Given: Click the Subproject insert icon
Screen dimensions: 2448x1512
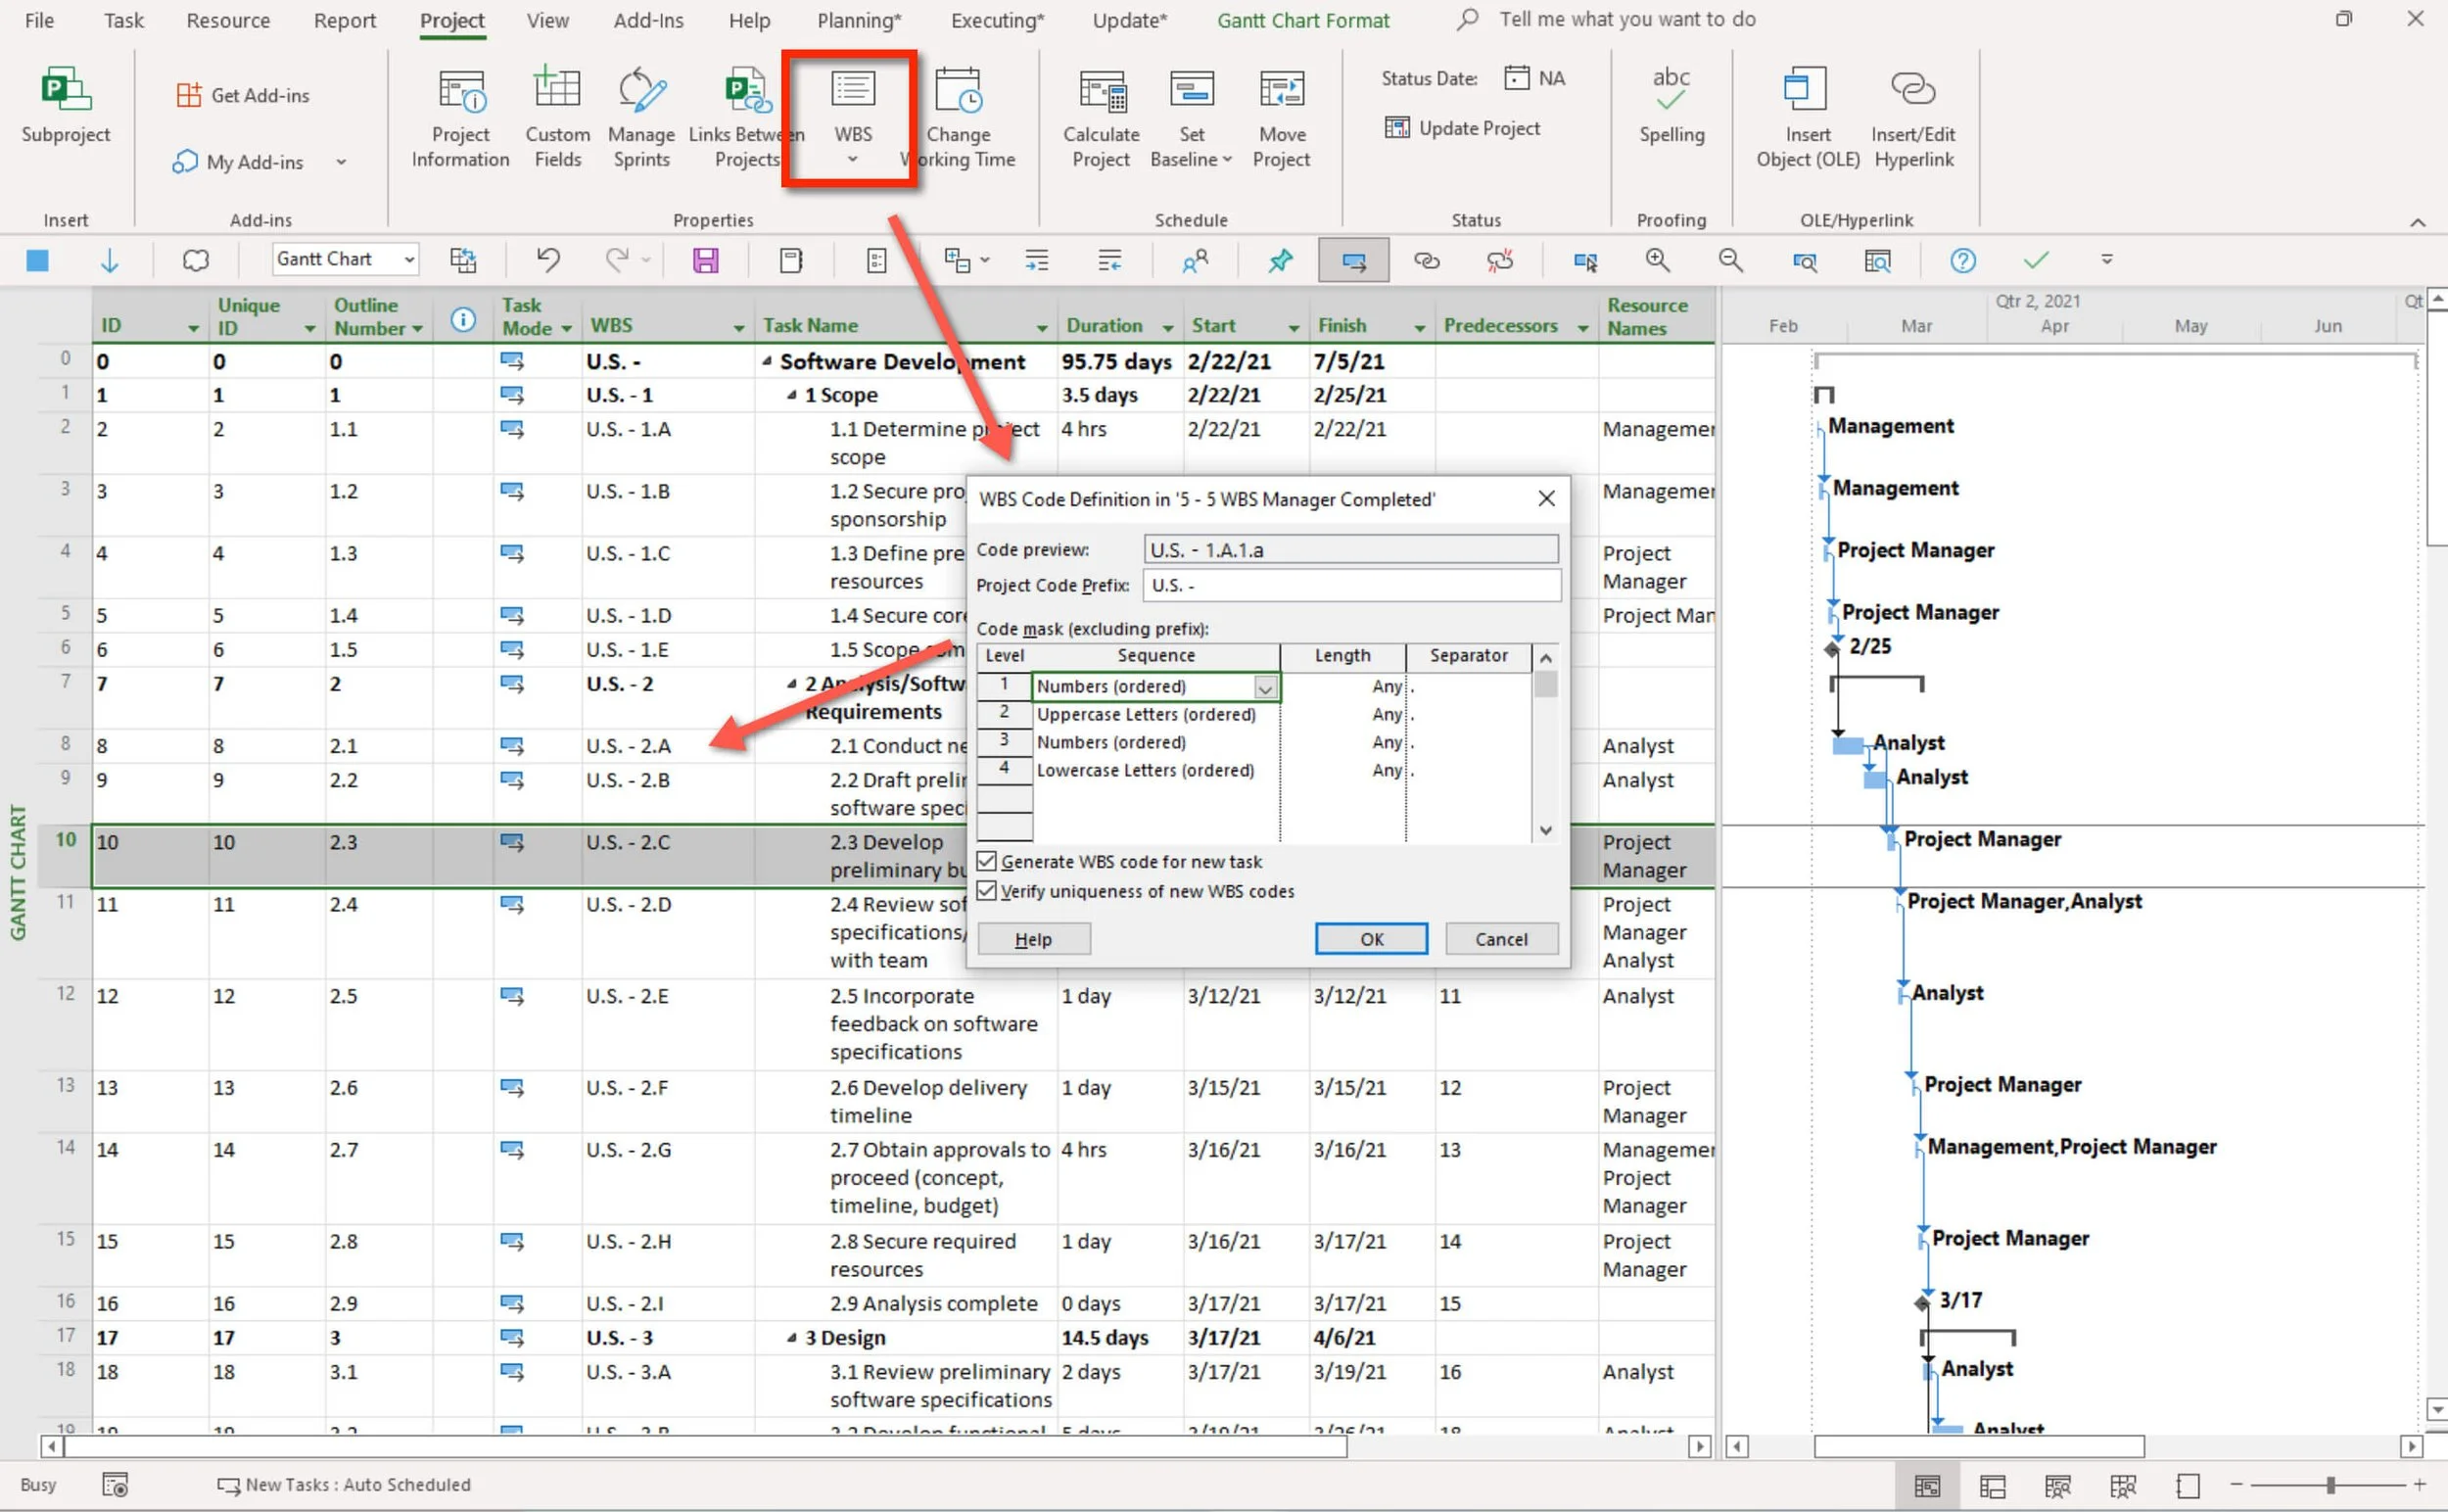Looking at the screenshot, I should pos(65,107).
